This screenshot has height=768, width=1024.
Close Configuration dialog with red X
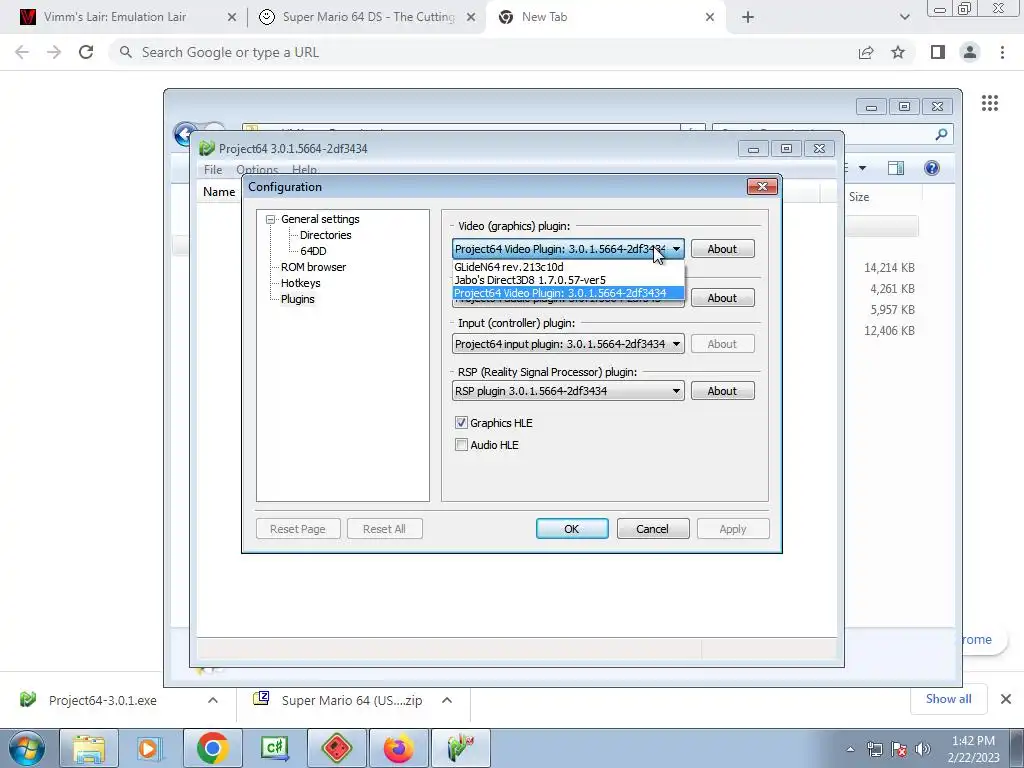tap(762, 187)
